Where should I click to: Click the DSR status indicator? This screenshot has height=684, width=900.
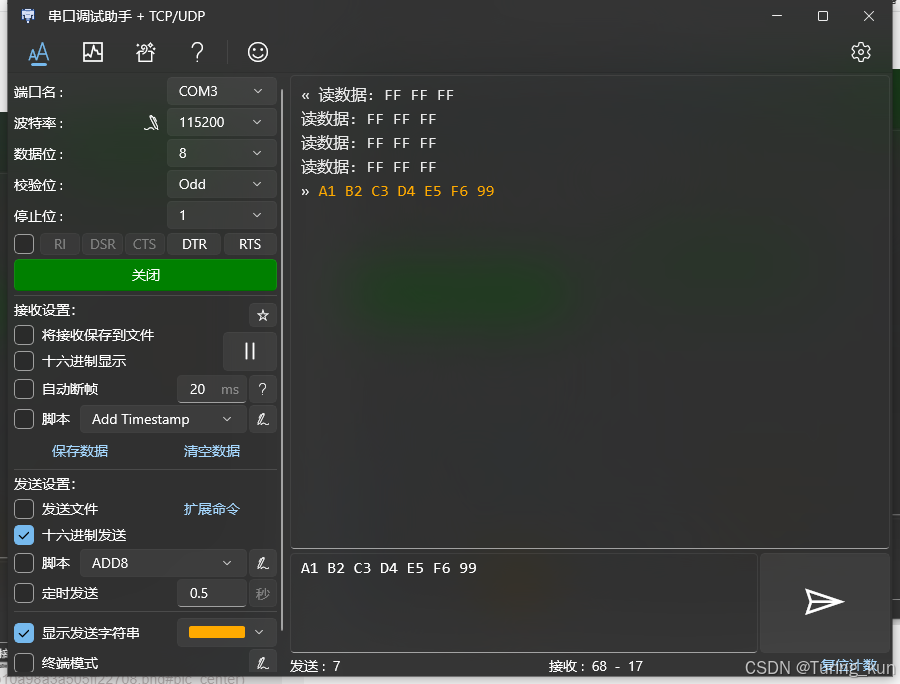103,244
